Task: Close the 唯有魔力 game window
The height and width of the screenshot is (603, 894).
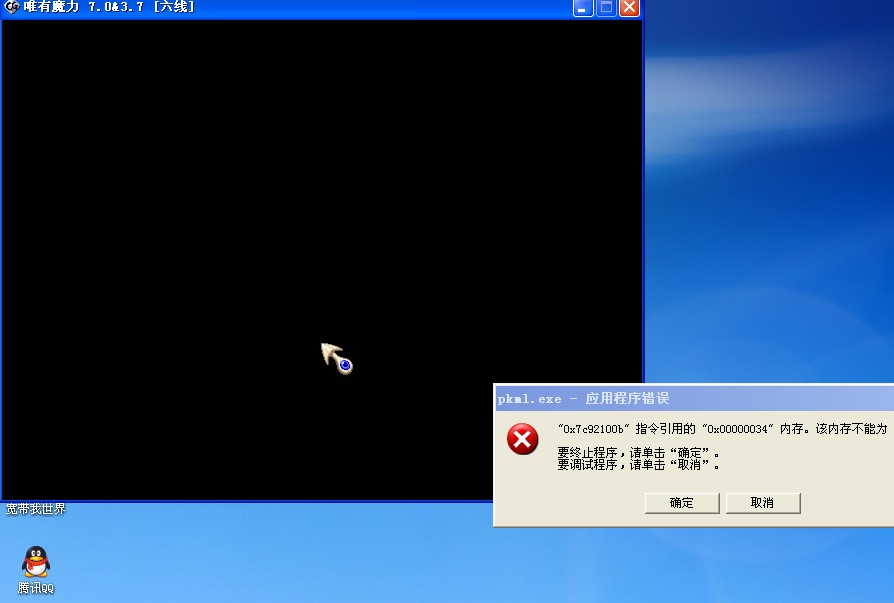Action: coord(628,7)
